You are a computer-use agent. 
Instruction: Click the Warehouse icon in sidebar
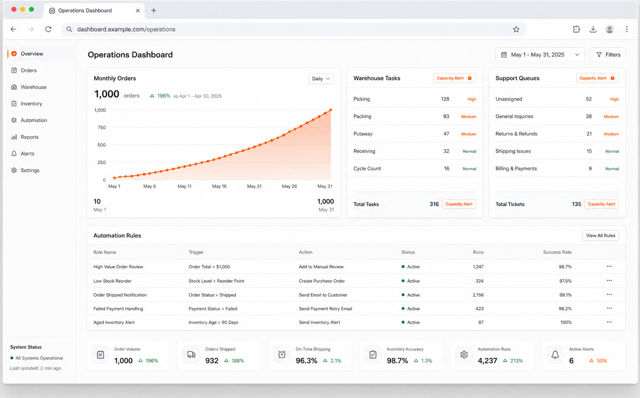click(14, 87)
